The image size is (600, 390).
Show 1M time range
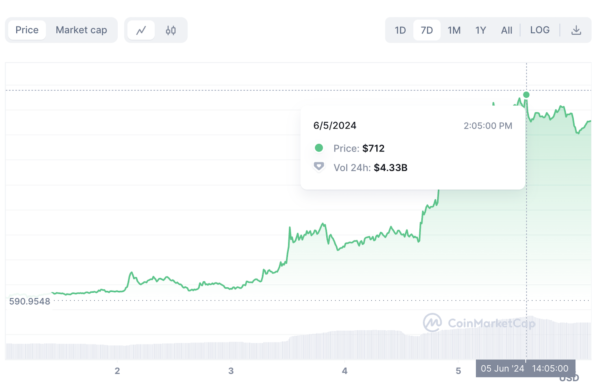(x=454, y=30)
